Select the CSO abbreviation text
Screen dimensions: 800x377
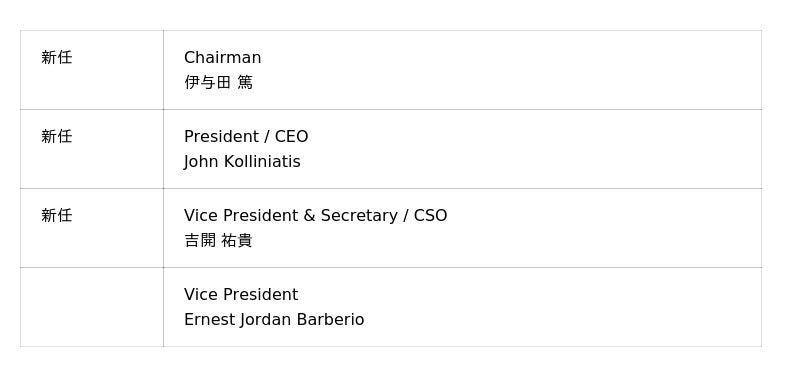[x=430, y=216]
